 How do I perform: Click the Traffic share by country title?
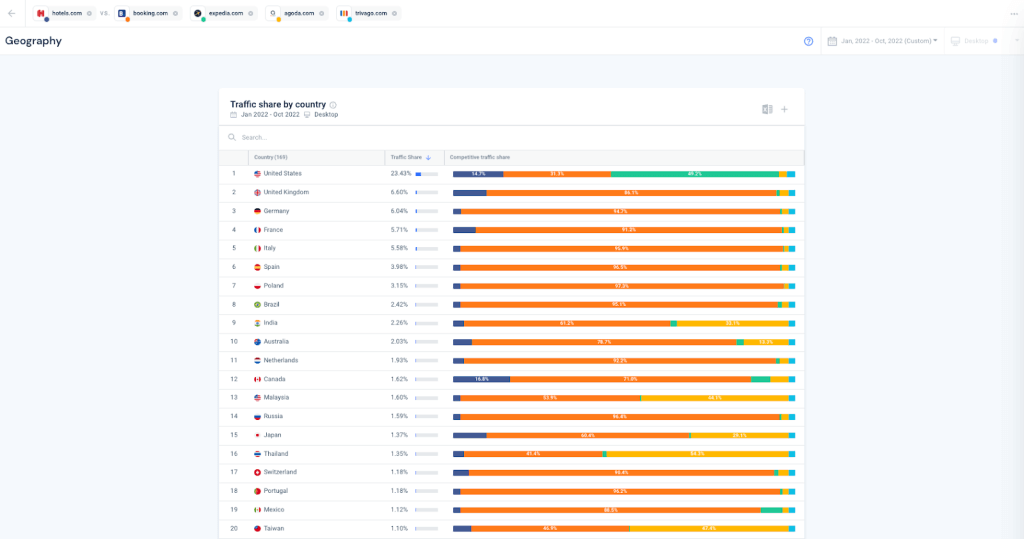[x=278, y=105]
